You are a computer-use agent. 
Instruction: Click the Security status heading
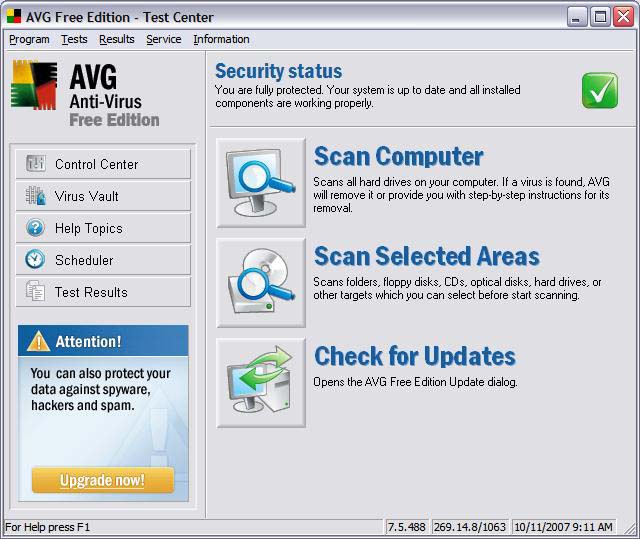tap(278, 71)
